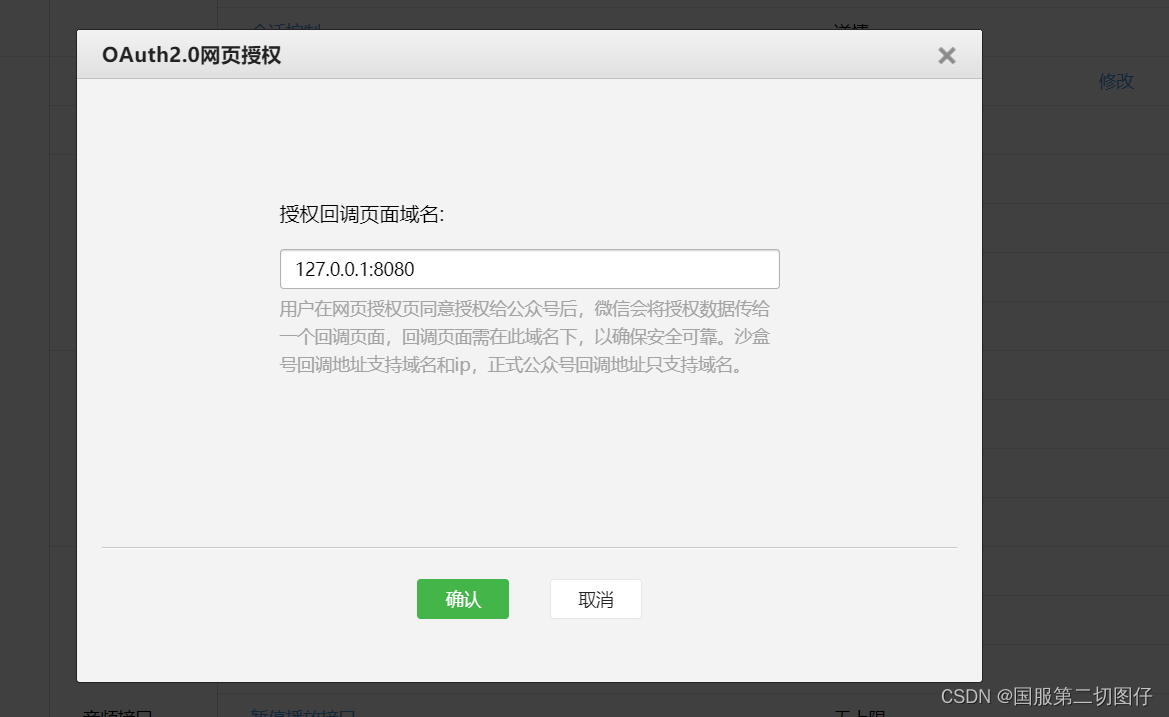Viewport: 1169px width, 717px height.
Task: Close the OAuth2.0网页授权 dialog
Action: [x=946, y=56]
